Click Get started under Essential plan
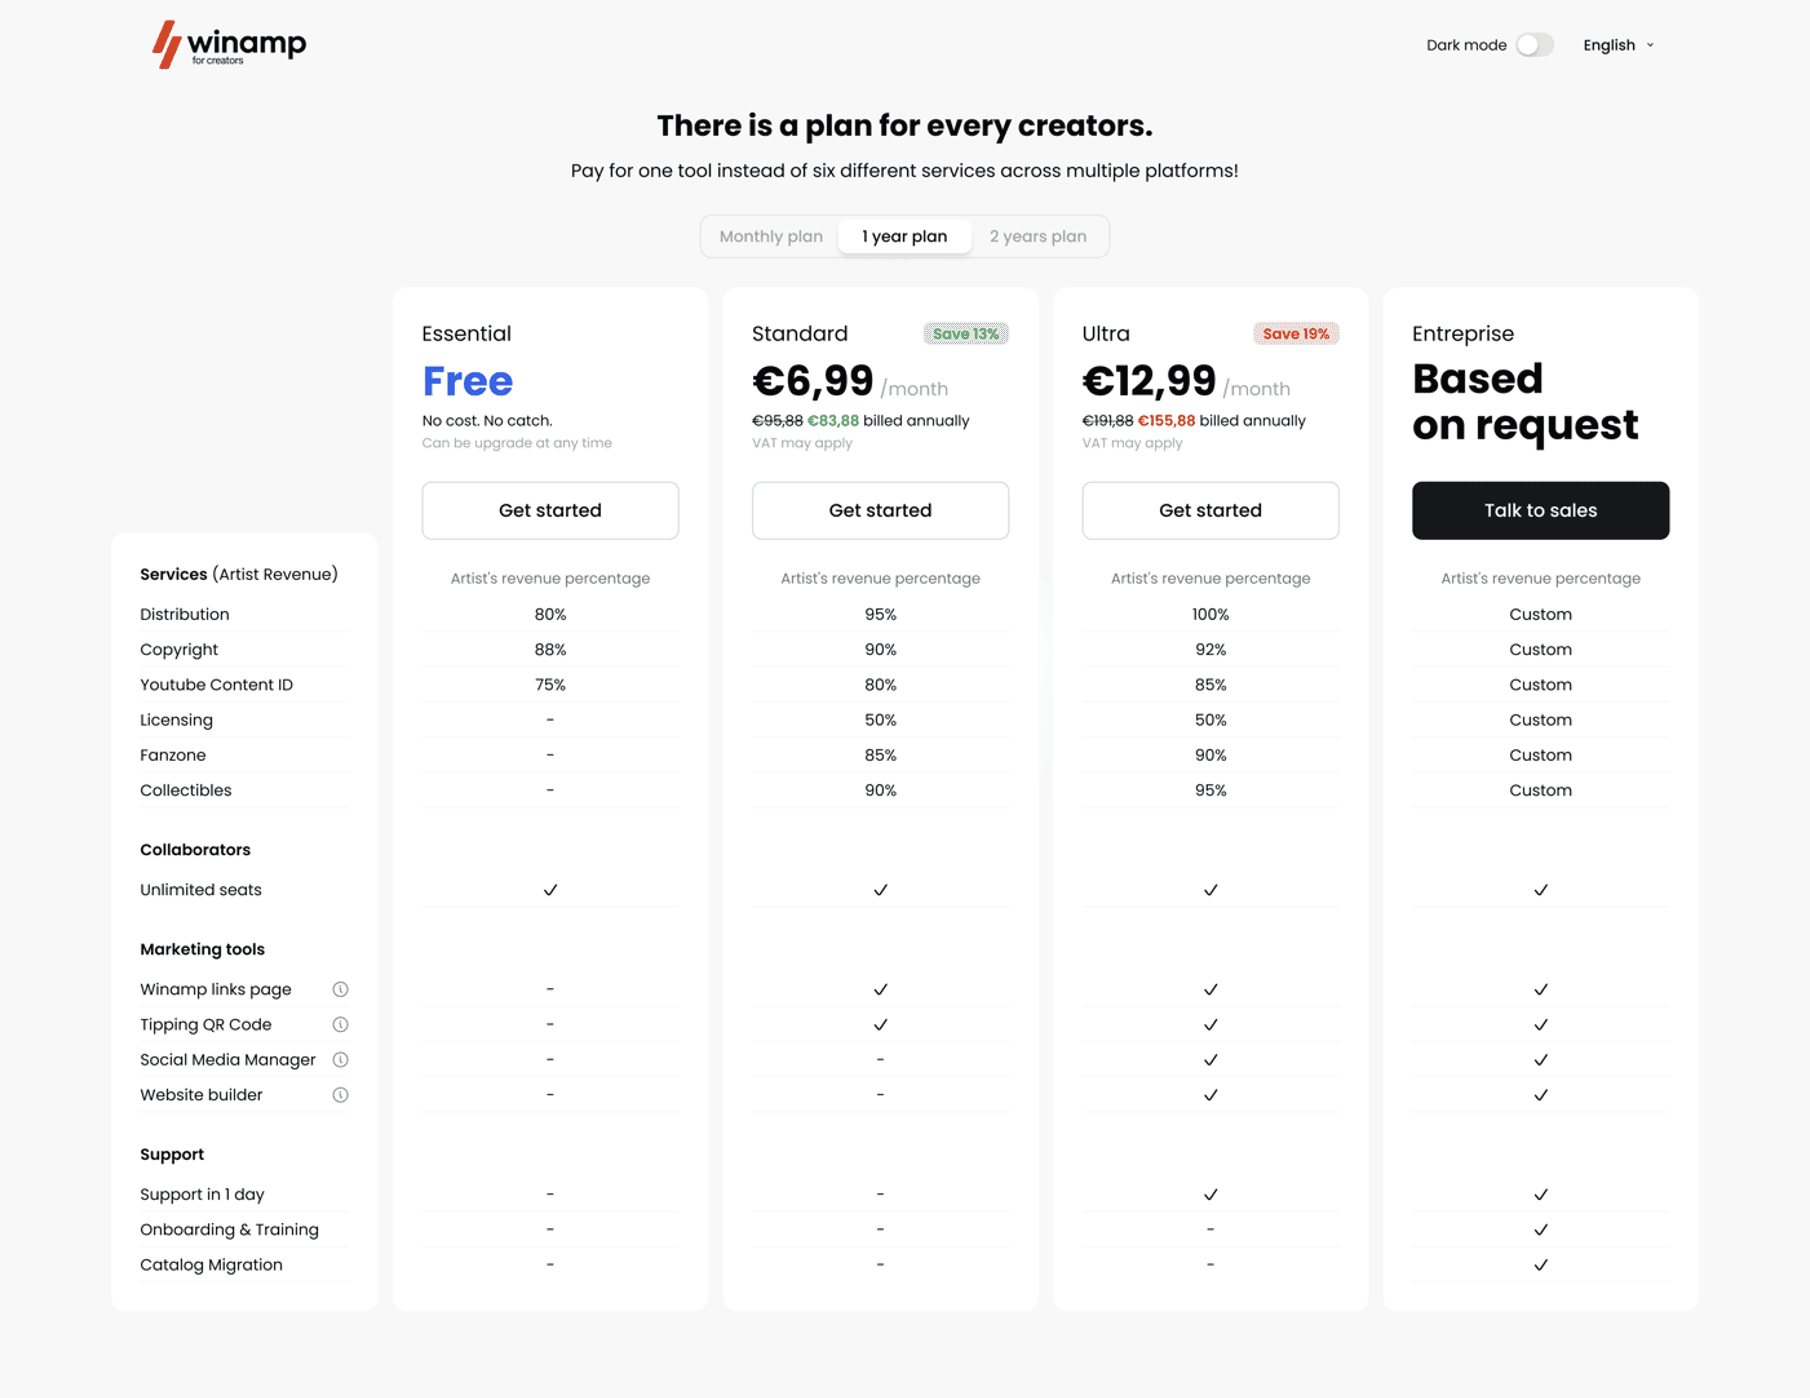Viewport: 1810px width, 1398px height. point(550,511)
